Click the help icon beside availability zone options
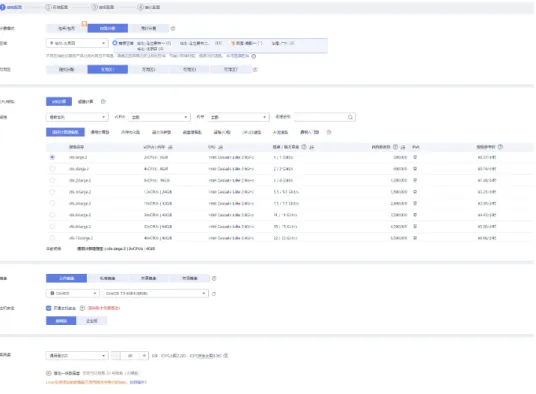 [255, 69]
